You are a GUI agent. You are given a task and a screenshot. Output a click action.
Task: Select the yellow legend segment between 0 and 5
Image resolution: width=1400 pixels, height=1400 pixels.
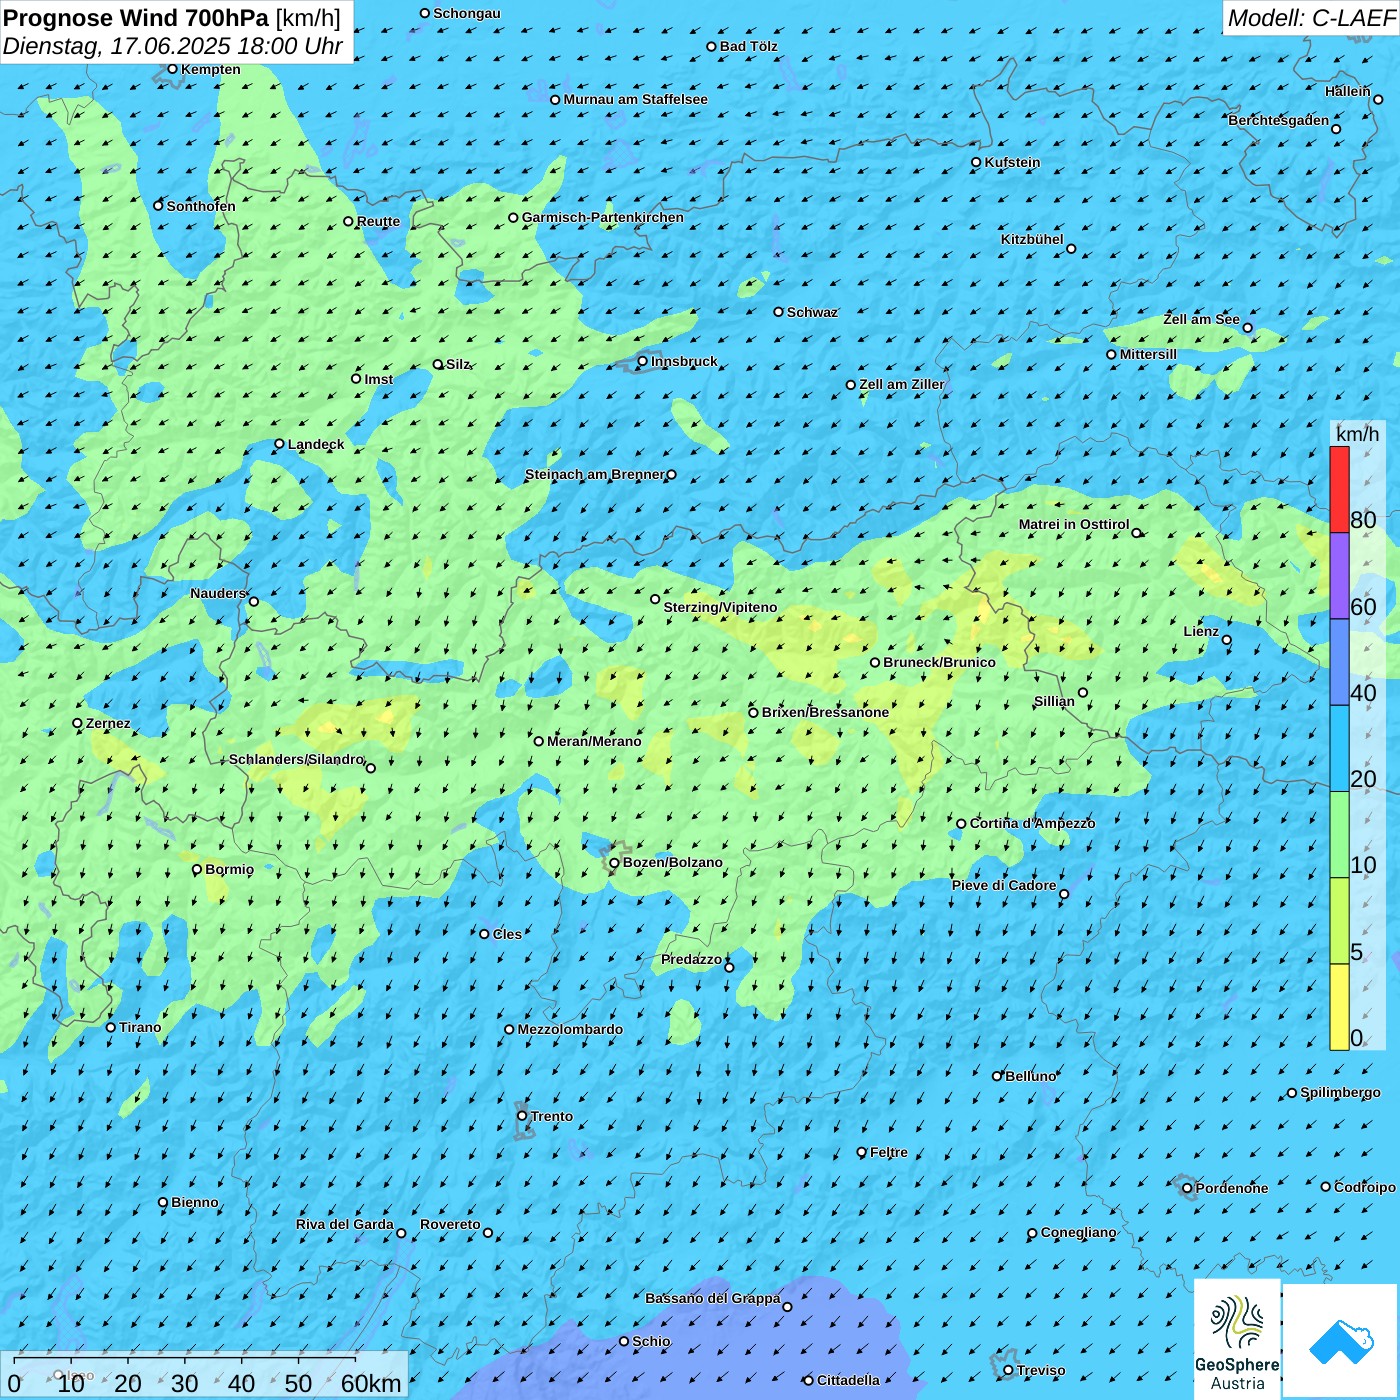[1339, 1007]
